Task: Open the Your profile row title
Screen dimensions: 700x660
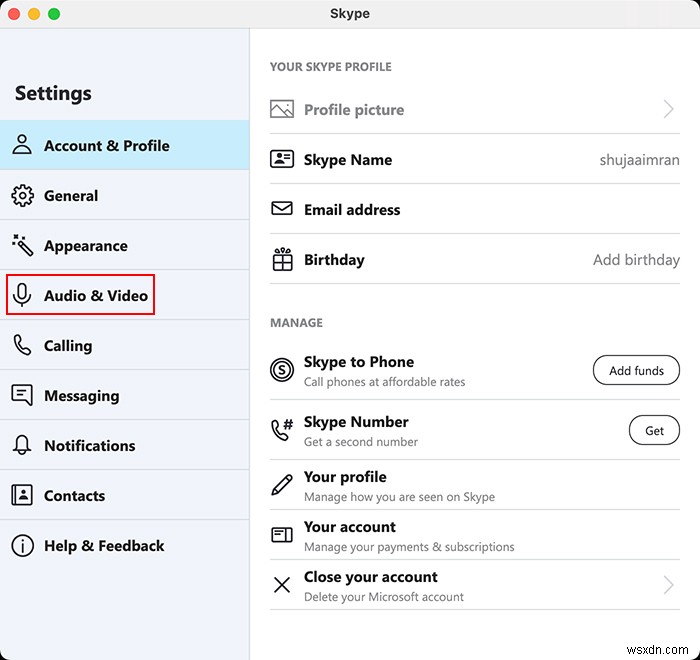Action: coord(345,476)
